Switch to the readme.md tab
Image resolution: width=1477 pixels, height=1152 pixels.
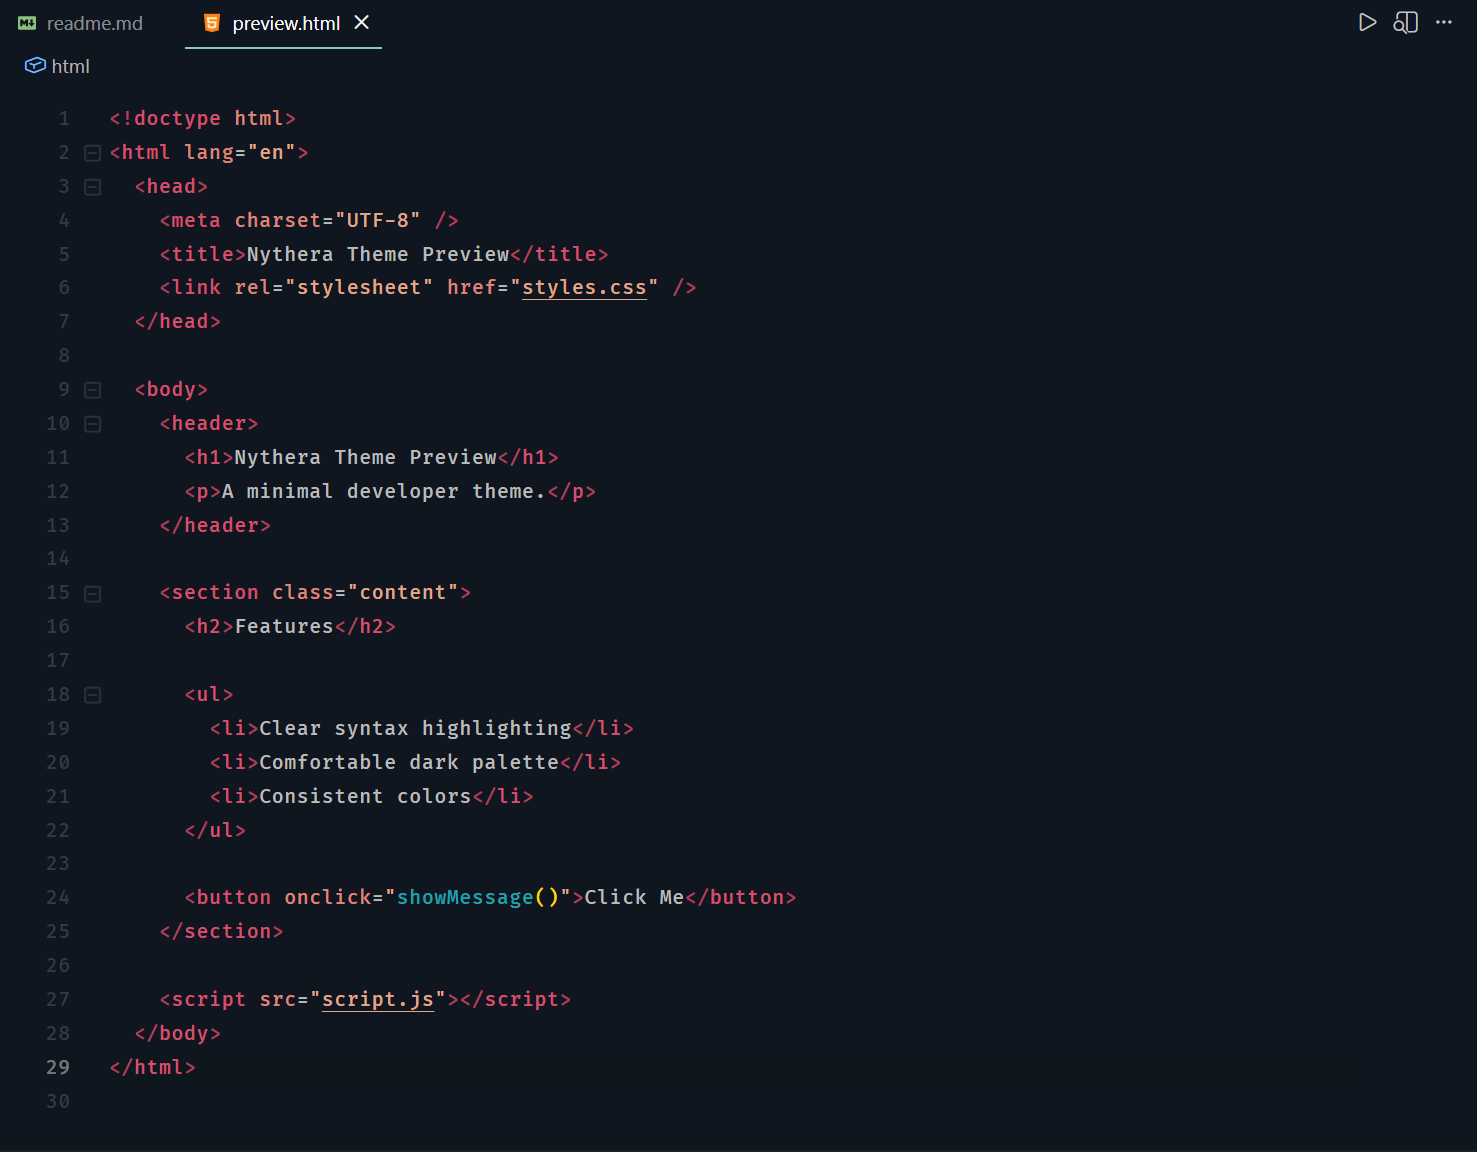pos(94,22)
